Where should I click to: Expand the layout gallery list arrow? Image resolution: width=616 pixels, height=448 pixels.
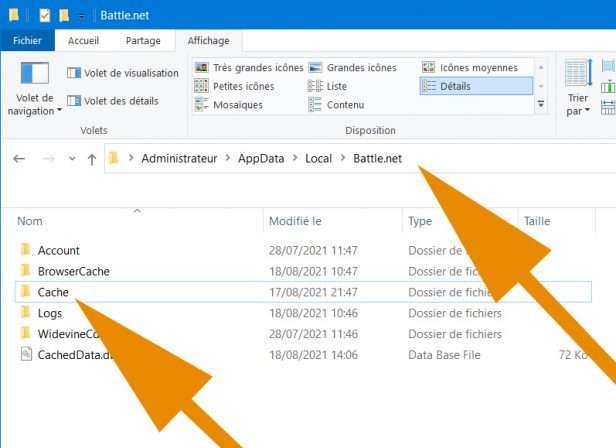tap(541, 104)
